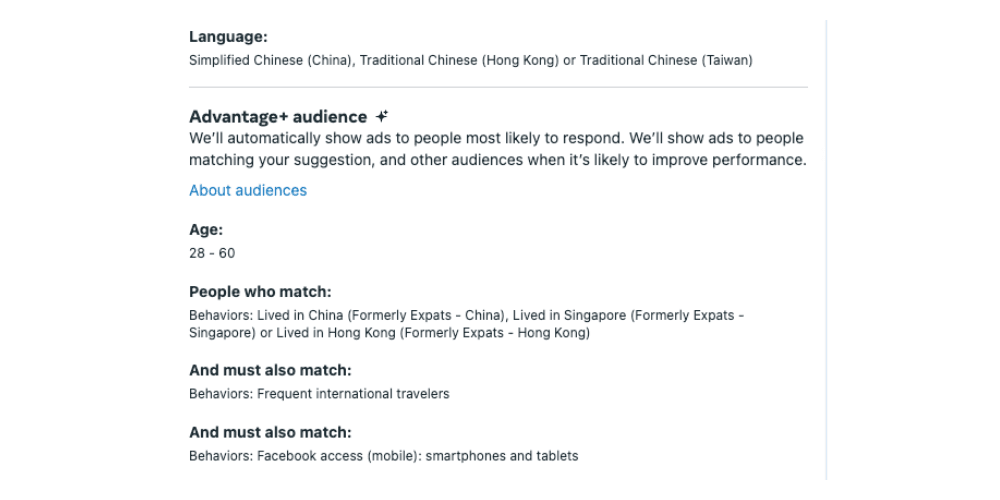Open the About audiences link
Image resolution: width=1000 pixels, height=500 pixels.
(x=247, y=190)
